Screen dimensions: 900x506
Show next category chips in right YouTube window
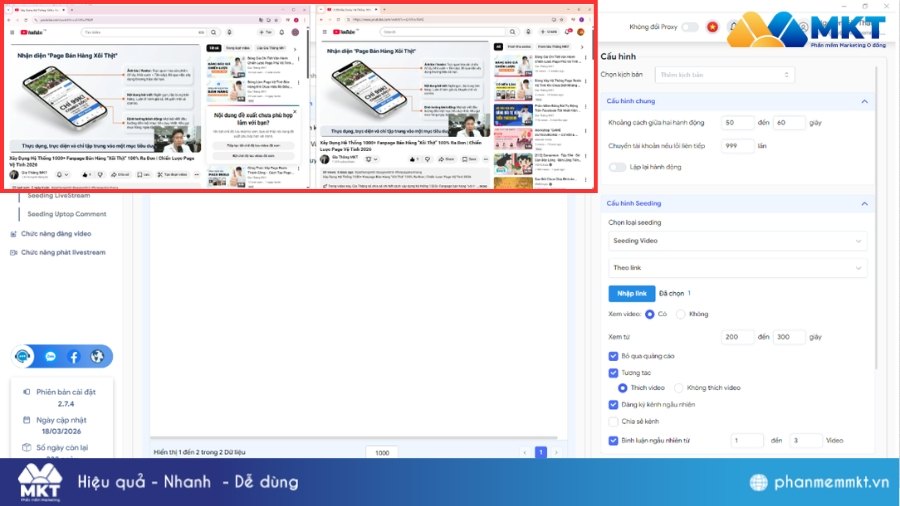pos(581,46)
